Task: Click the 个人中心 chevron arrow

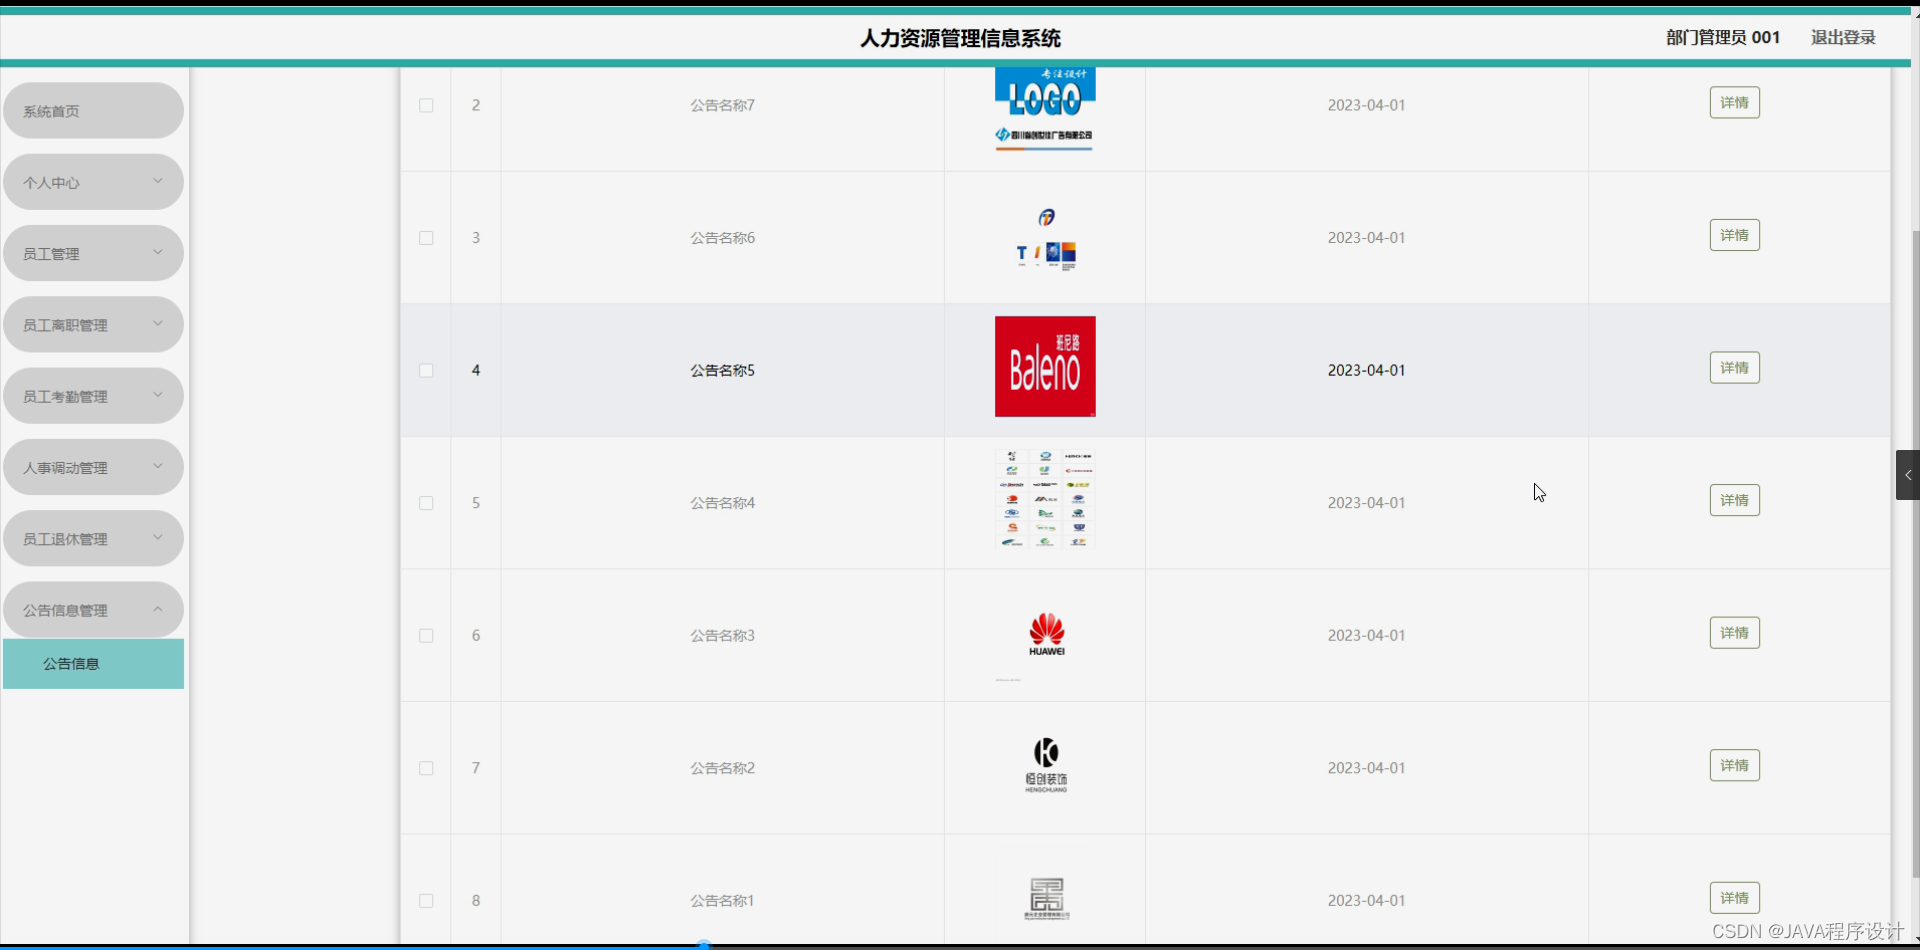Action: click(158, 181)
